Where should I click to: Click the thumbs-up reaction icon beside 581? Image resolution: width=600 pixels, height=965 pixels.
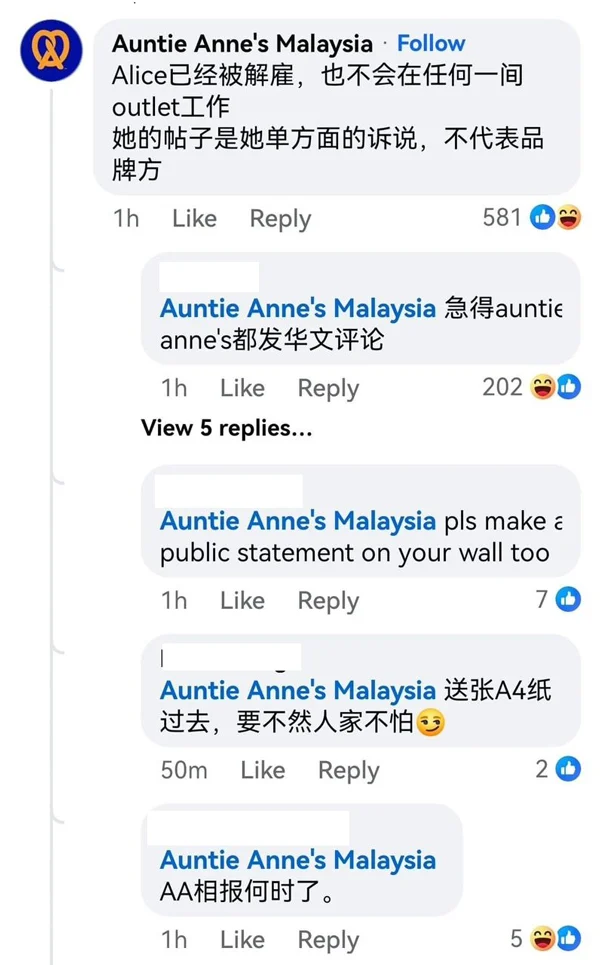click(x=543, y=216)
